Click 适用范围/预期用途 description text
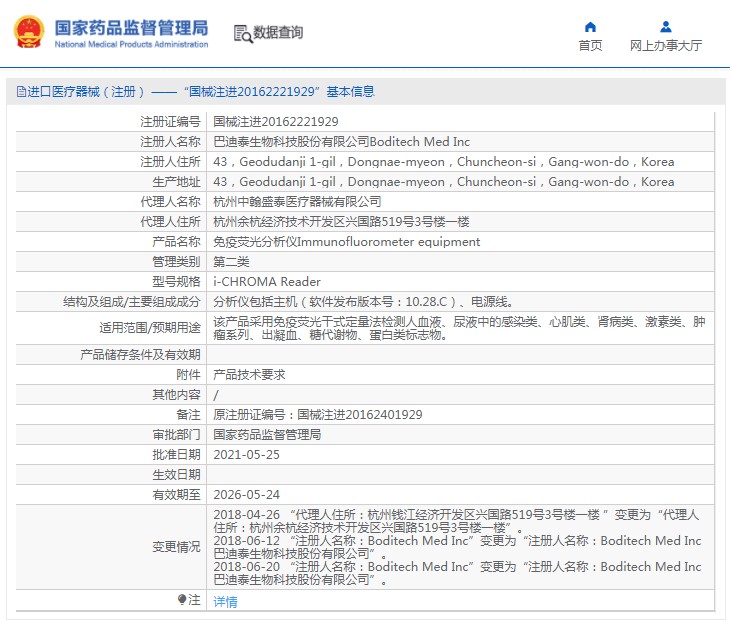730x622 pixels. pos(459,328)
